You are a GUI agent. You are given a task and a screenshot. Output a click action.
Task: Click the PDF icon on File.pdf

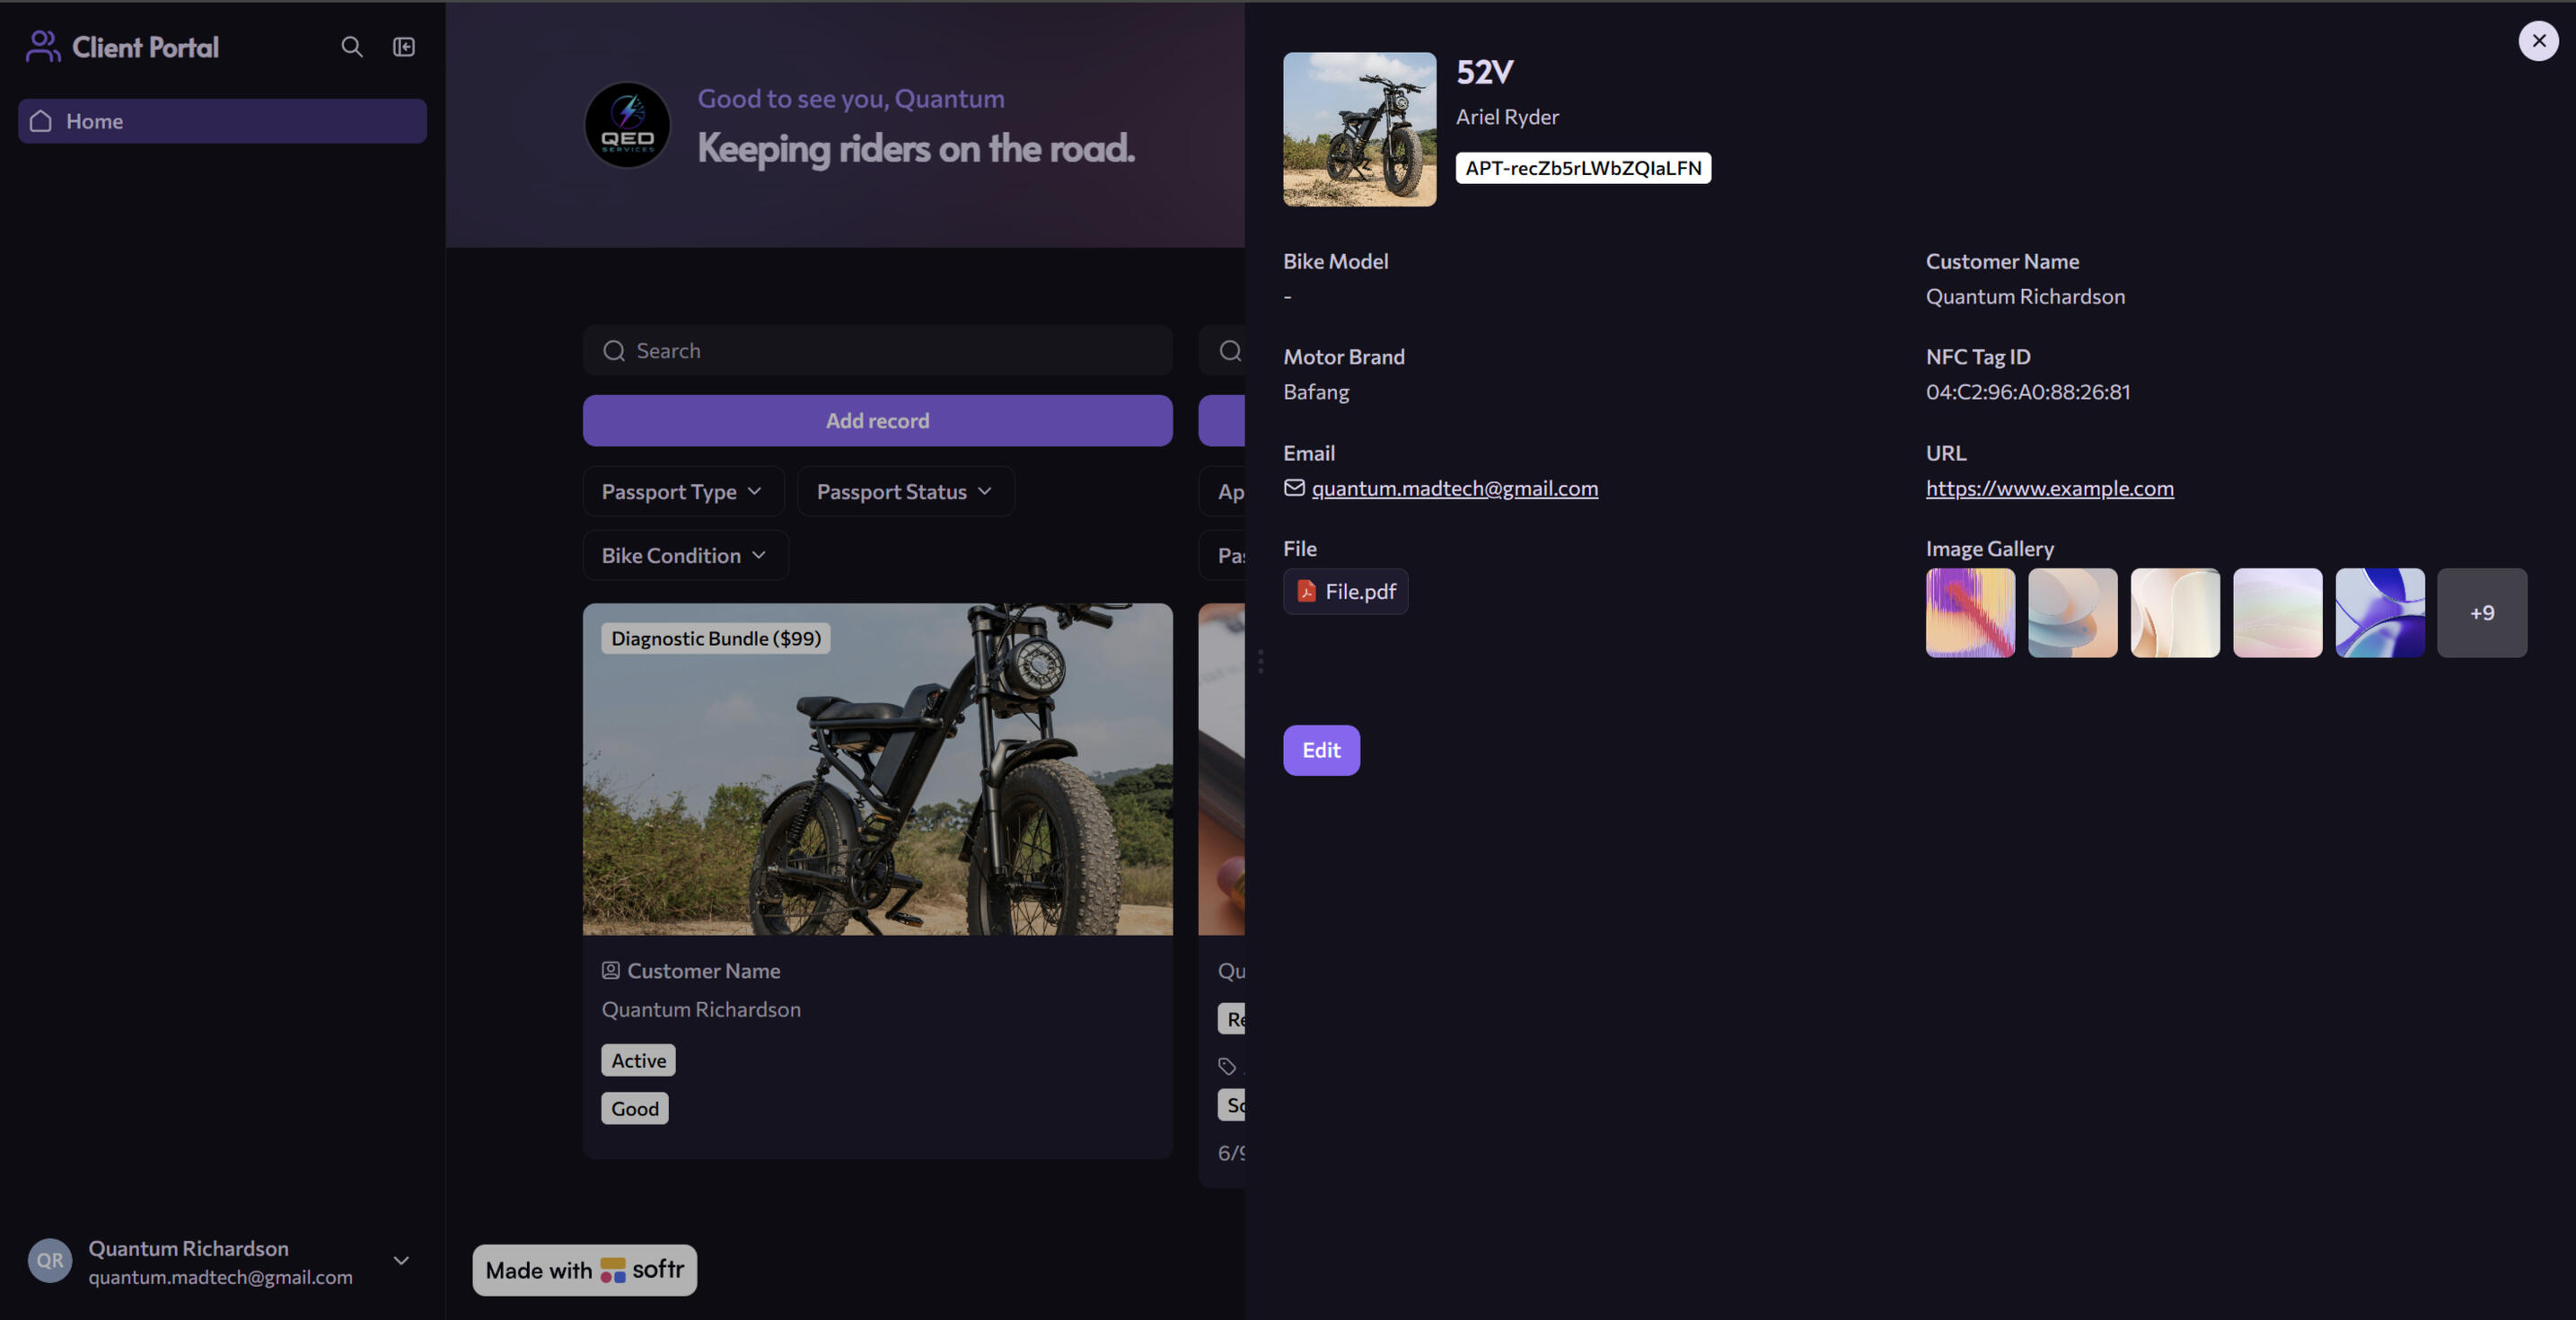point(1306,591)
